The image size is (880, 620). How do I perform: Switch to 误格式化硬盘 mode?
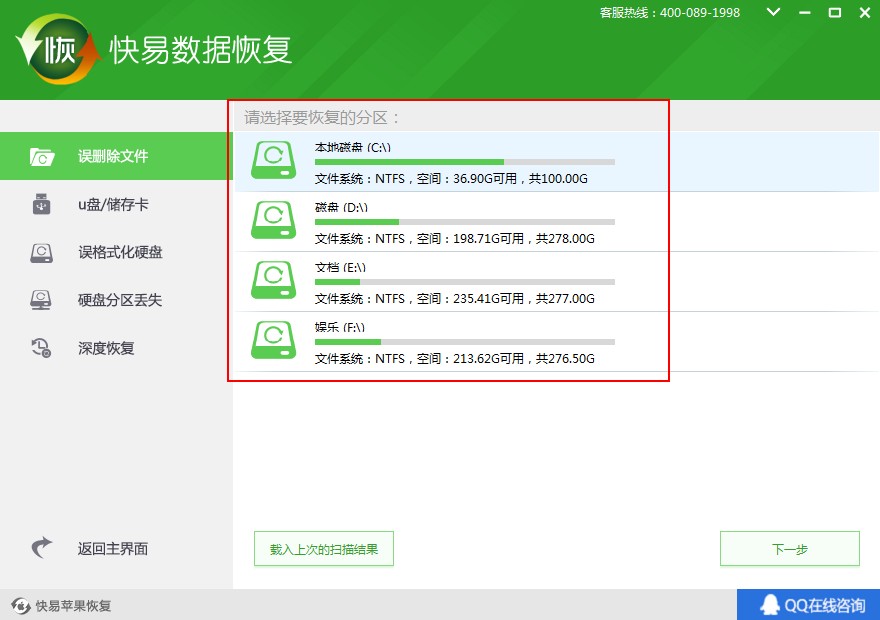pyautogui.click(x=120, y=252)
